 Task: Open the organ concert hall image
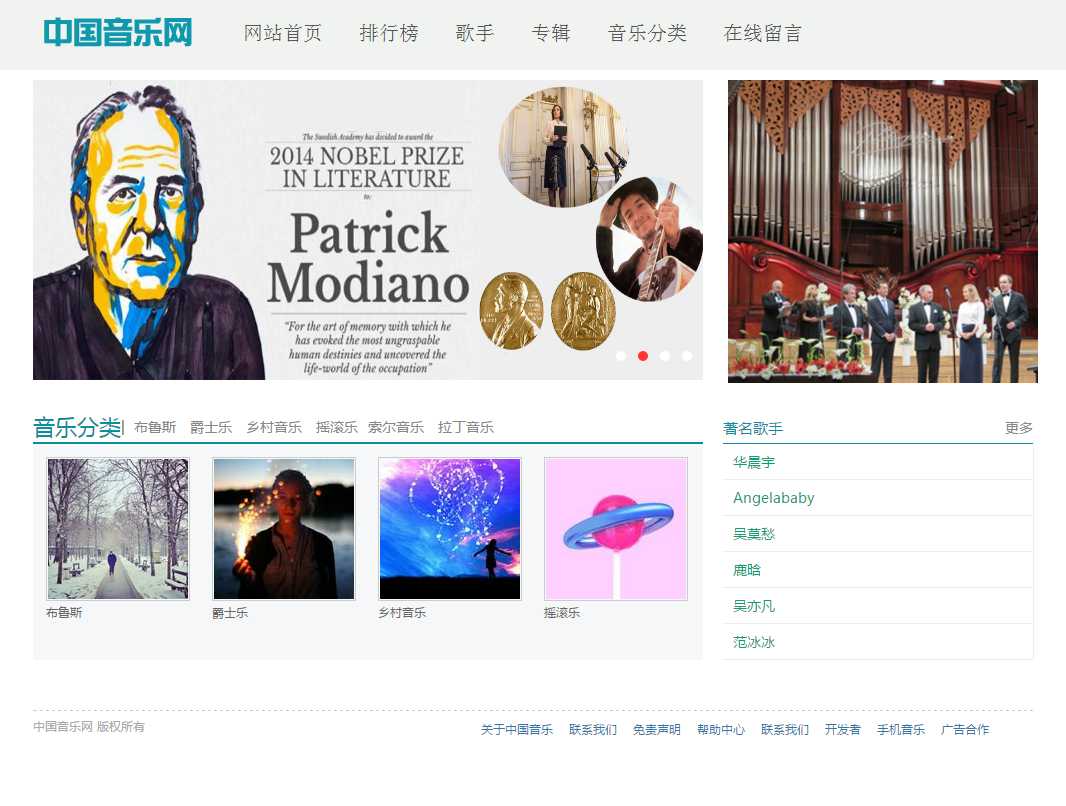coord(882,231)
